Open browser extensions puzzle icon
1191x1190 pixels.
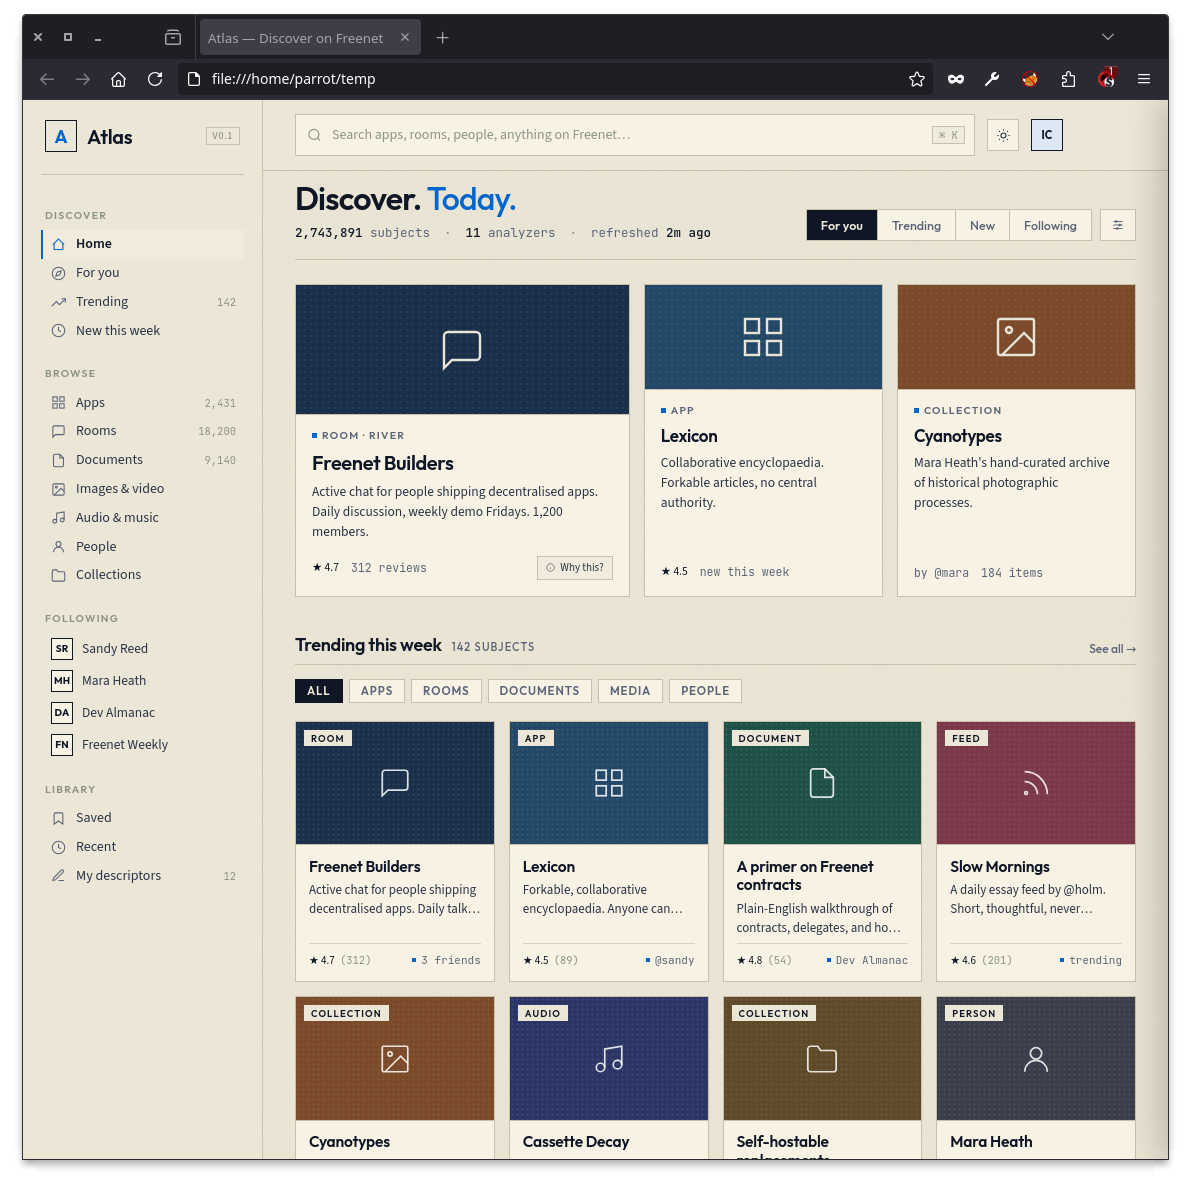(1068, 79)
